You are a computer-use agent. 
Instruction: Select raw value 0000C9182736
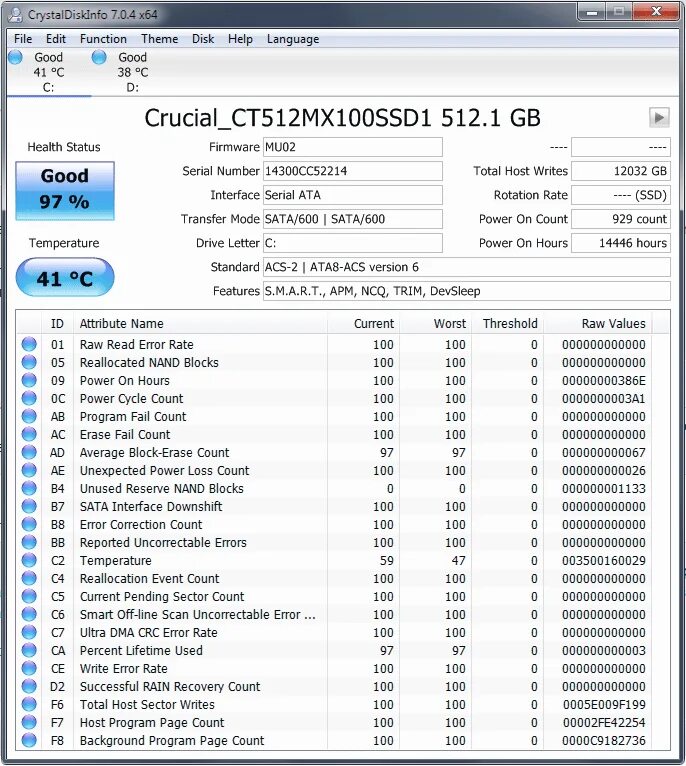pos(604,741)
